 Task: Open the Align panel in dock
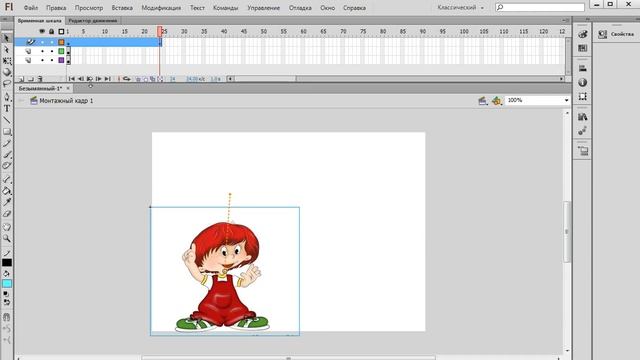point(582,68)
